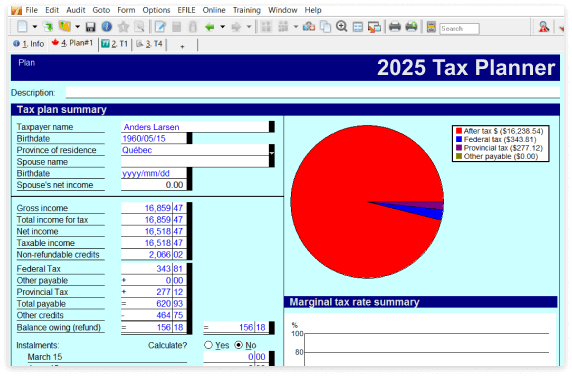Open the Window menu

coord(282,10)
